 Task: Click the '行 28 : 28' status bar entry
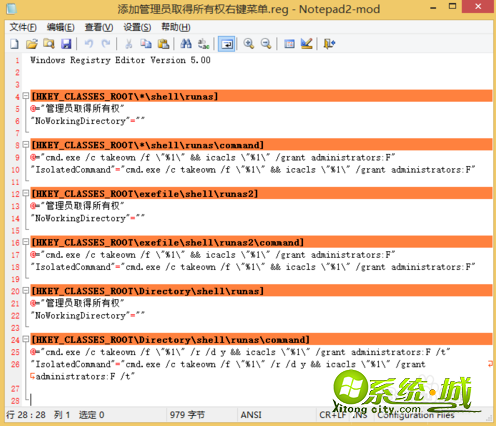[26, 415]
